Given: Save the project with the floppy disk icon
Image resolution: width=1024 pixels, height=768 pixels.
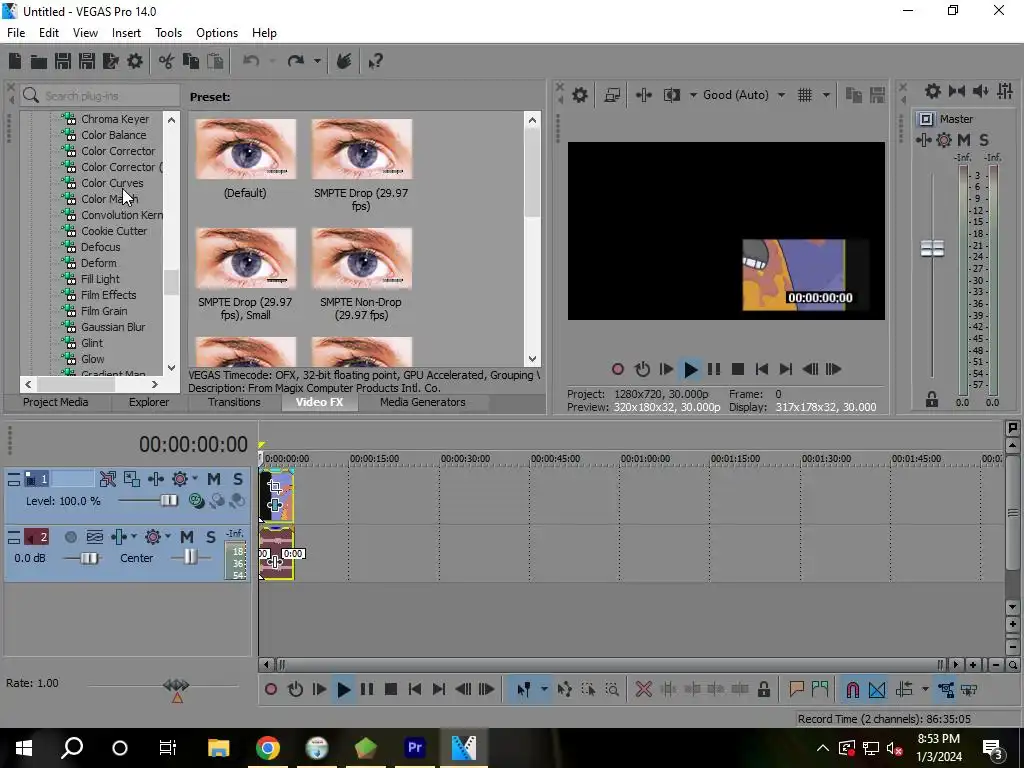Looking at the screenshot, I should point(63,61).
